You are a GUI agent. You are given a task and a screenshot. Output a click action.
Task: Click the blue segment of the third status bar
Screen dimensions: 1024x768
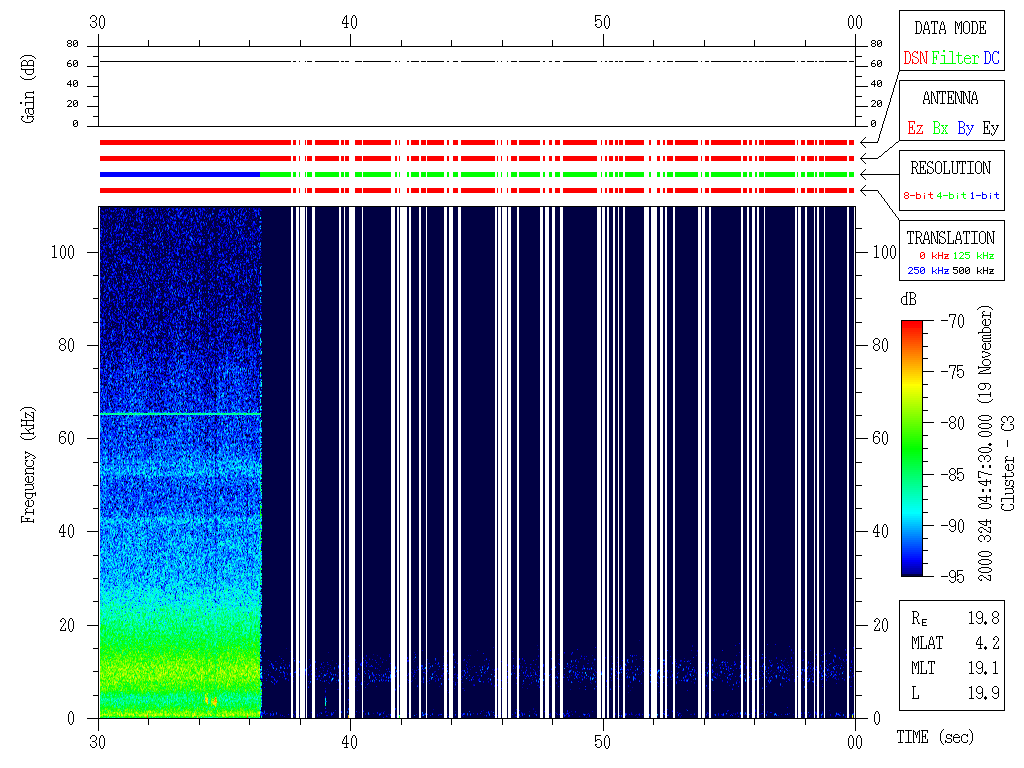coord(180,174)
